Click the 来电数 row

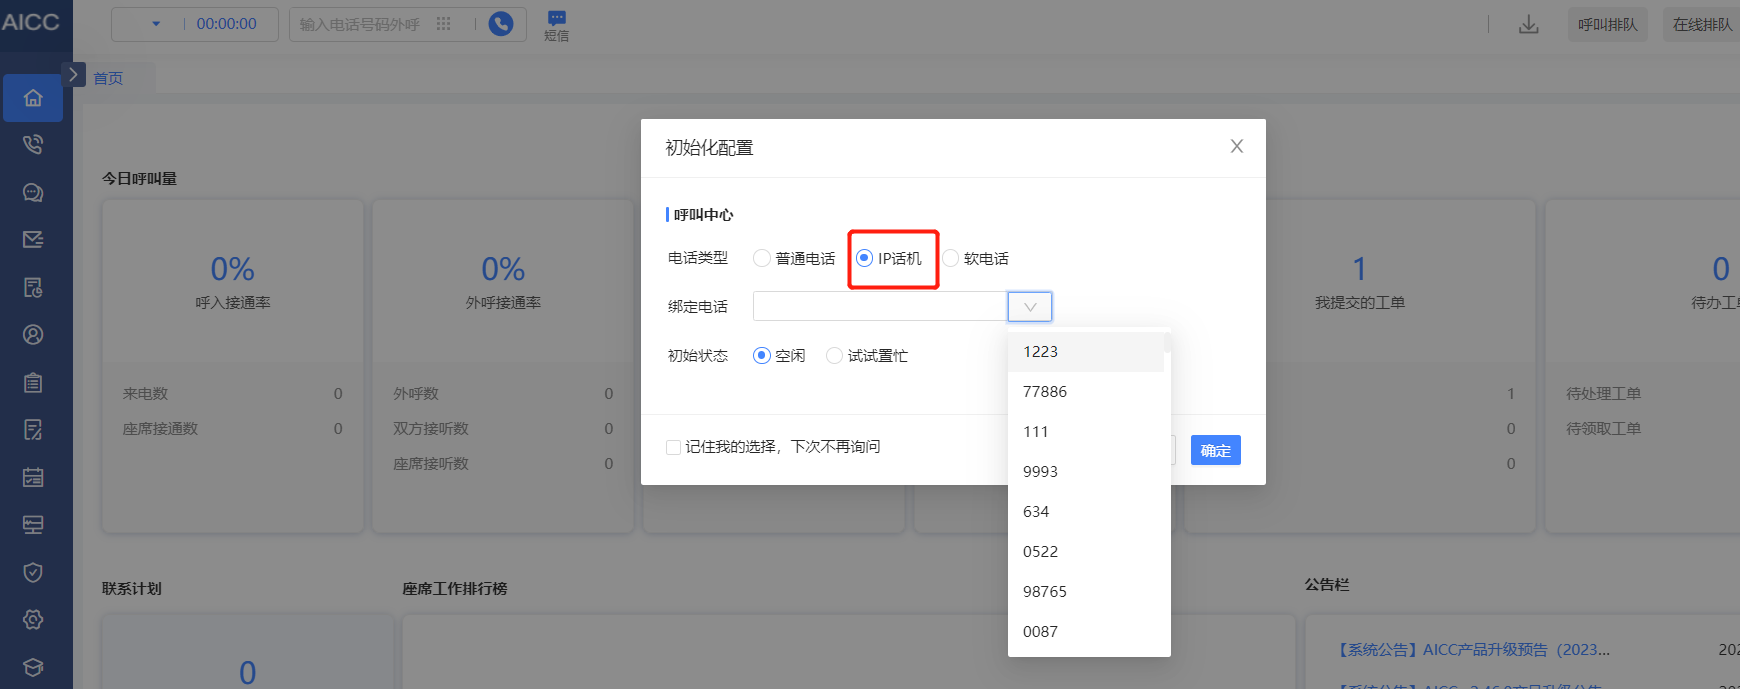pos(233,394)
